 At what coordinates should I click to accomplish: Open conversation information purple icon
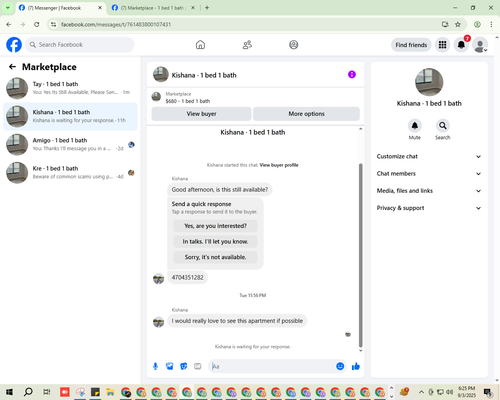pos(352,74)
